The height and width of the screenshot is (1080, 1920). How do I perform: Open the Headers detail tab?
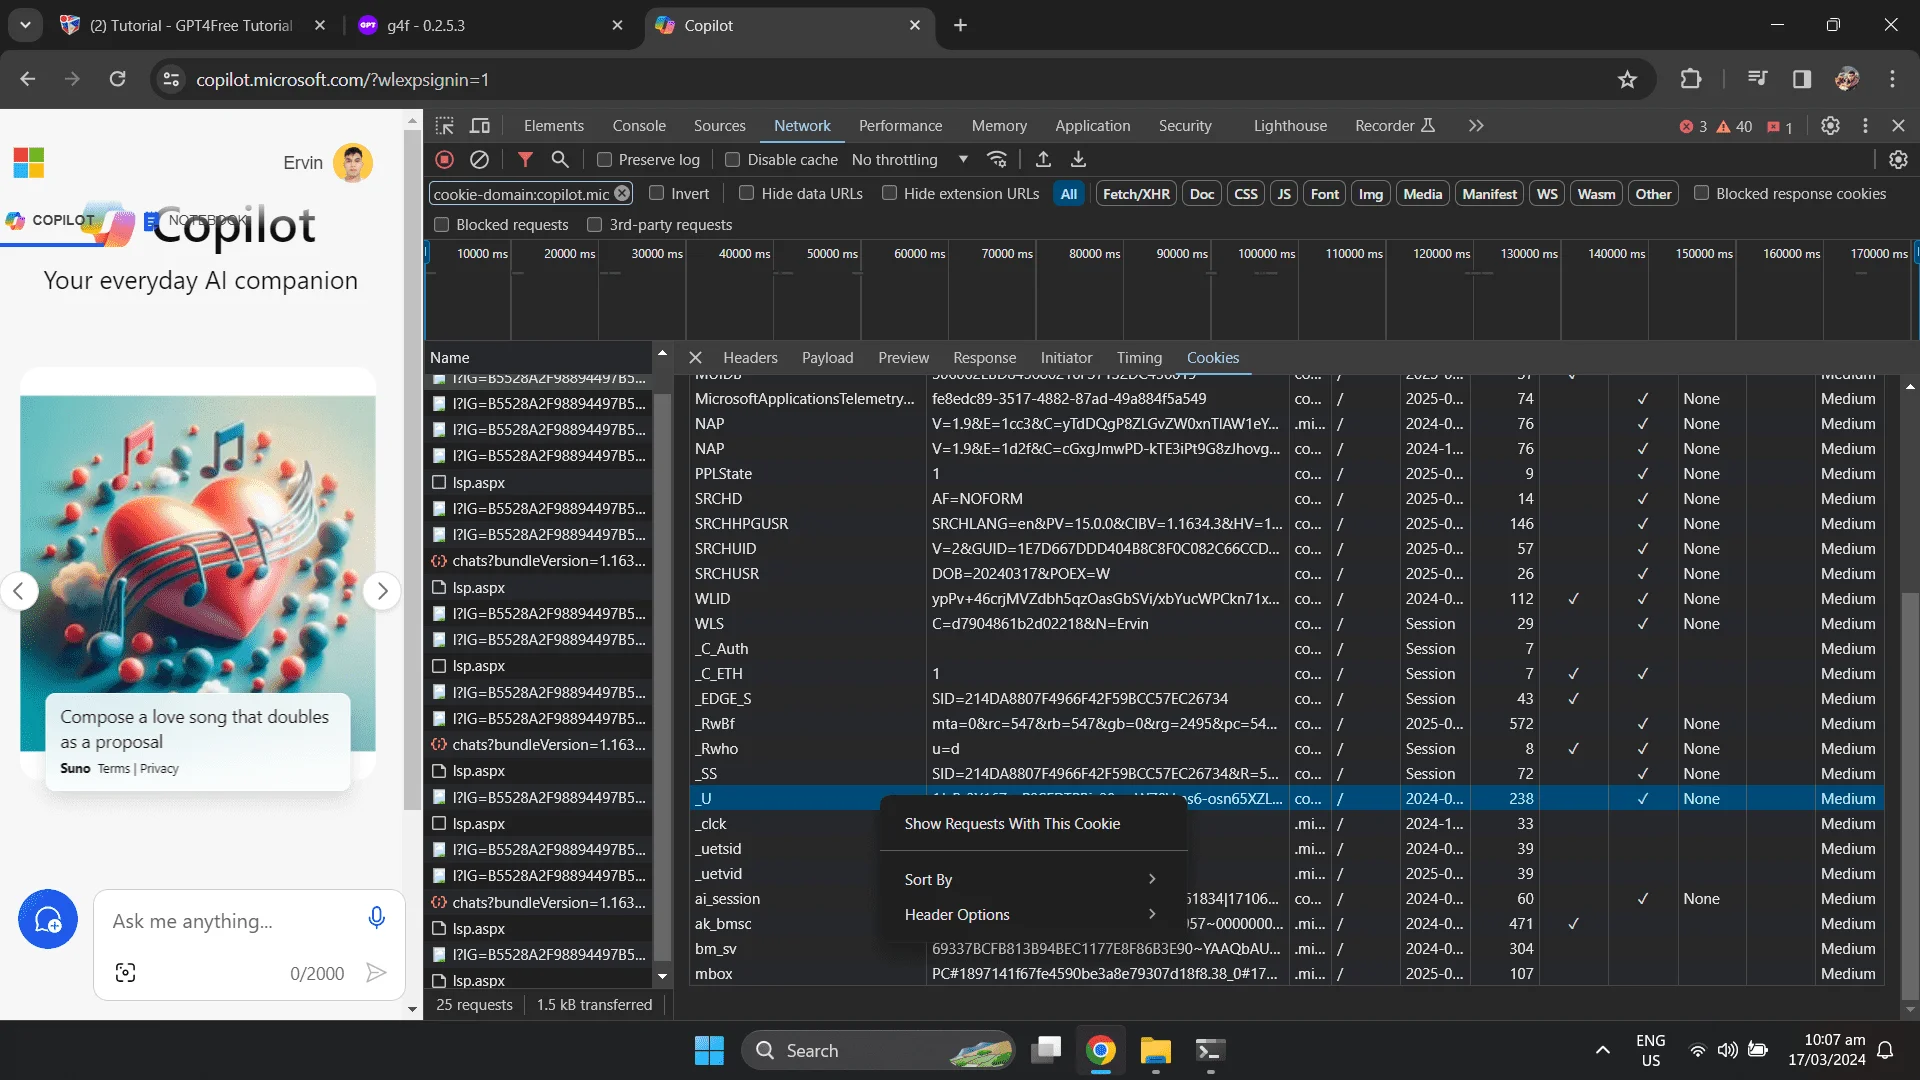tap(750, 358)
